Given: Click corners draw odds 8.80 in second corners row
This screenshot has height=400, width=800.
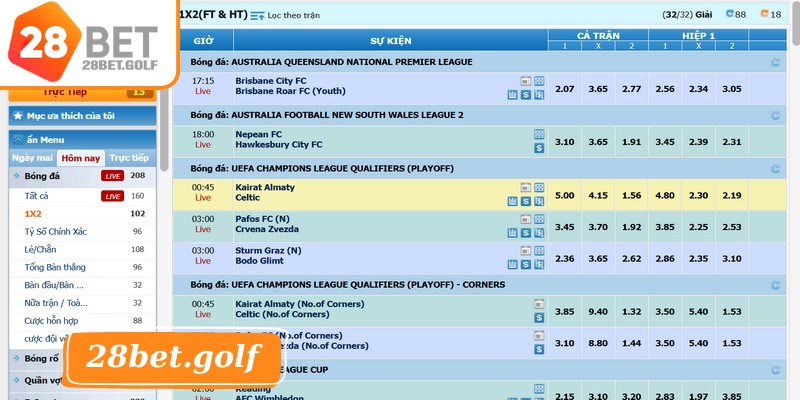Looking at the screenshot, I should pyautogui.click(x=598, y=343).
